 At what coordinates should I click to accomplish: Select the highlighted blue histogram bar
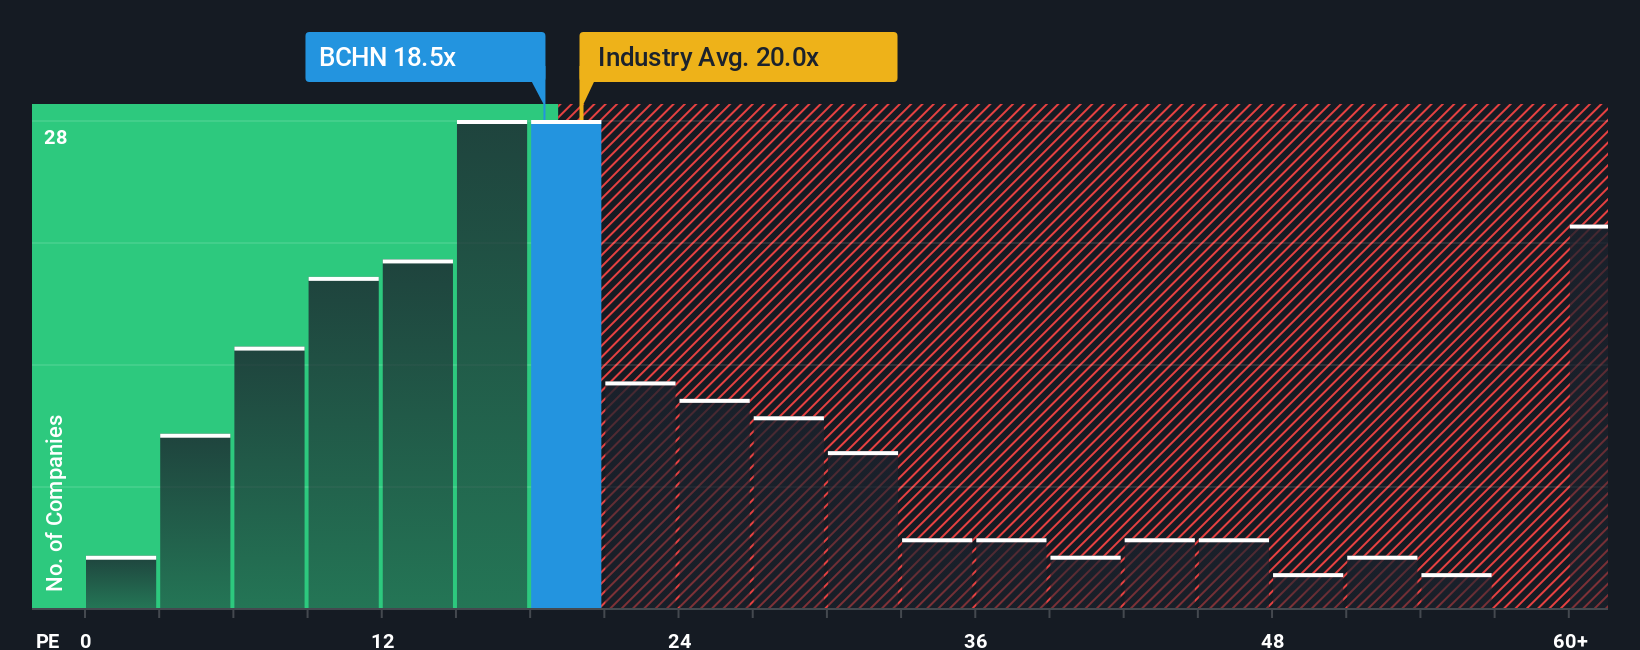click(566, 365)
